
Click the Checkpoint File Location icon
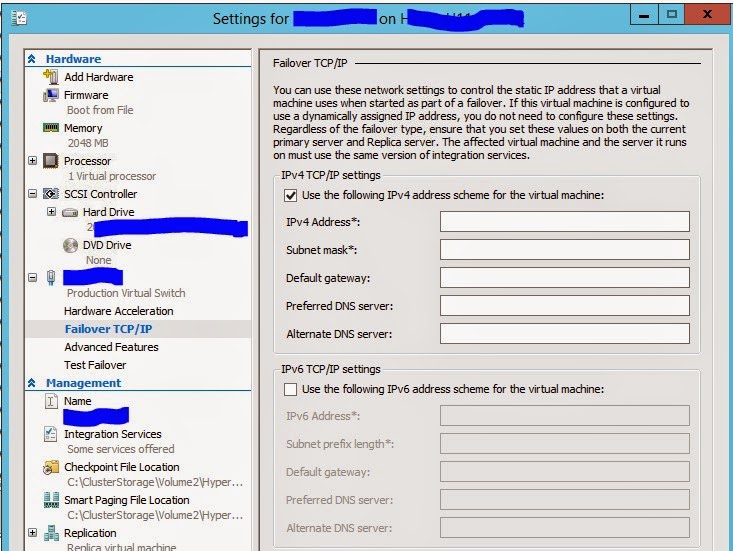[51, 467]
